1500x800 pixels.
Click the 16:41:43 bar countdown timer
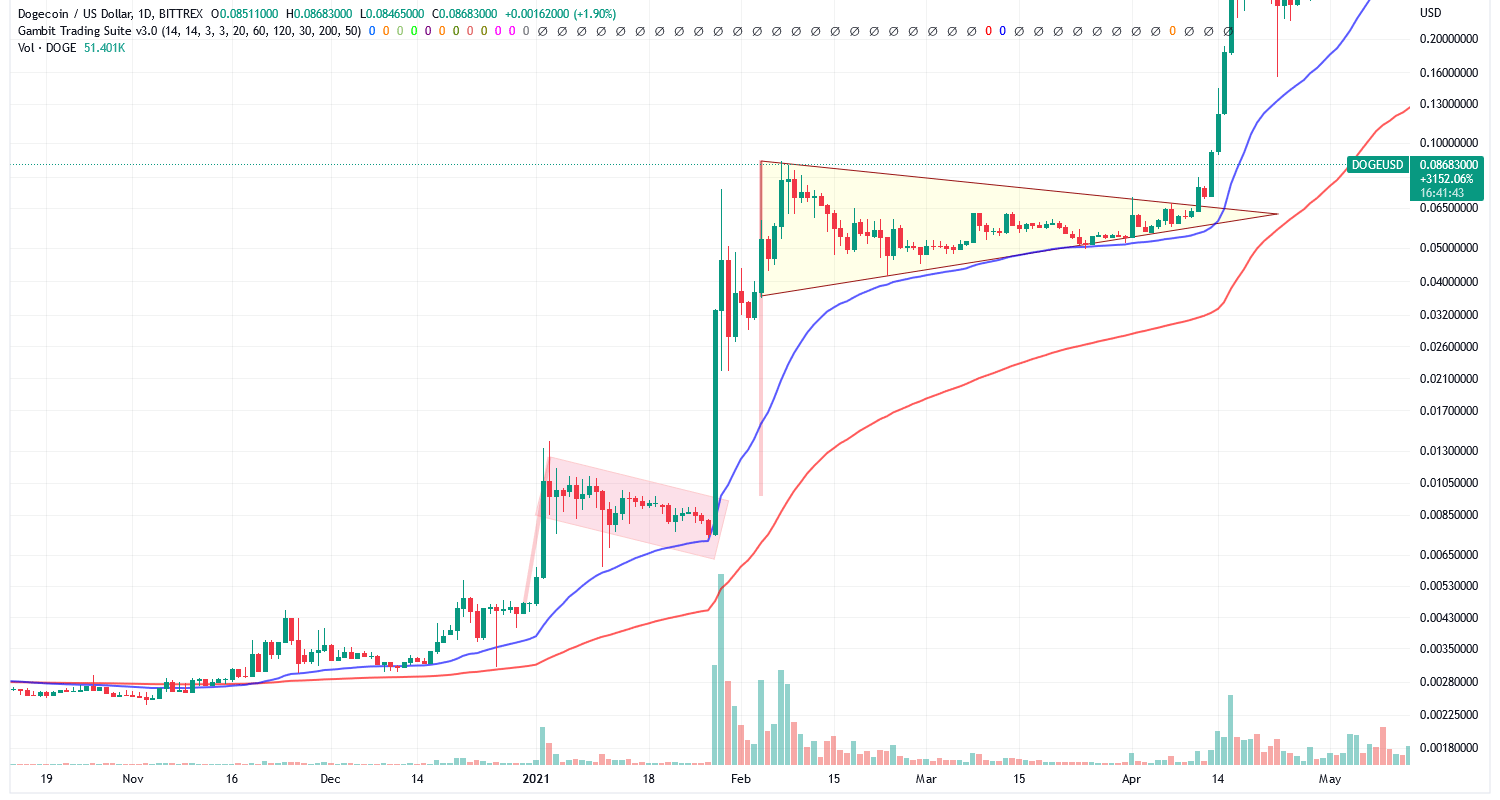1443,193
